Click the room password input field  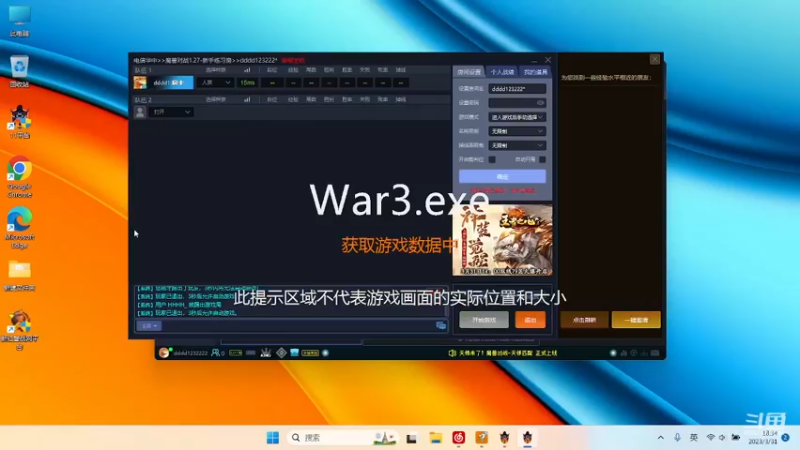(517, 103)
